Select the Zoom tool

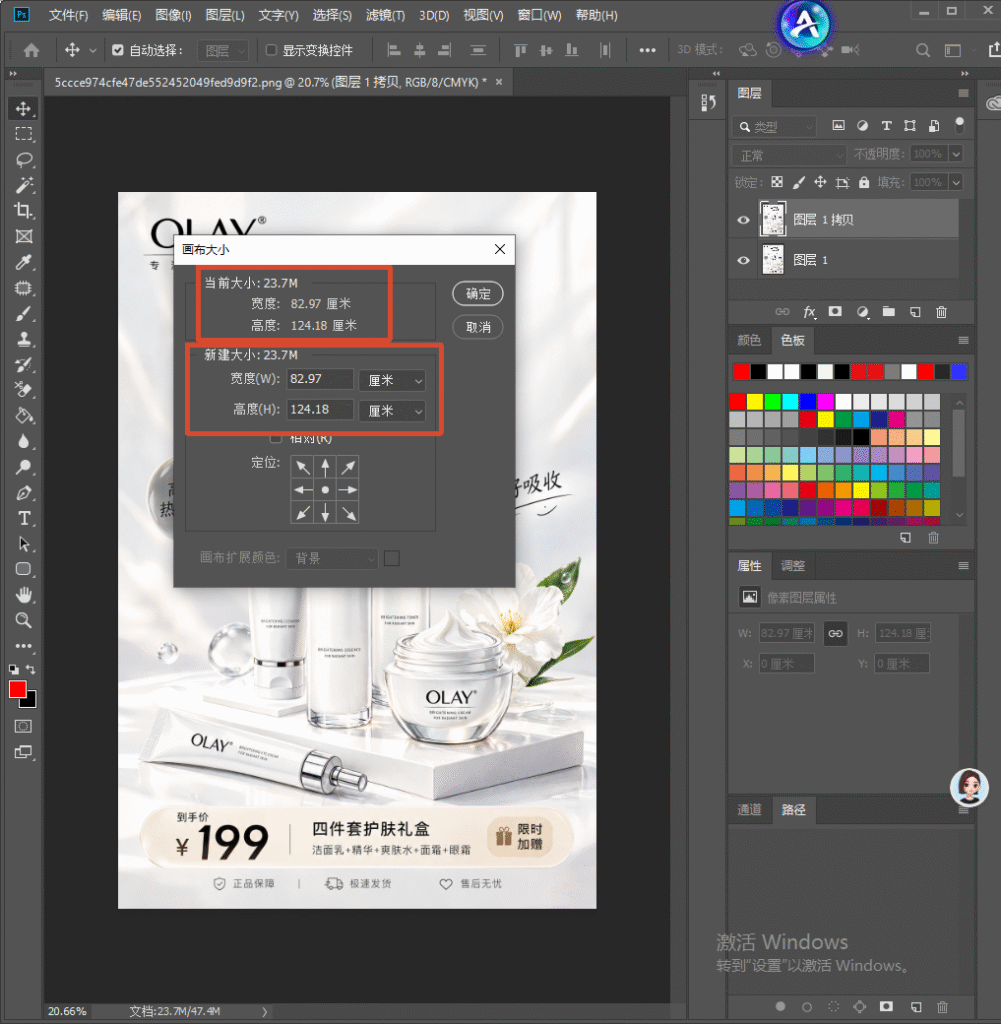[x=24, y=620]
